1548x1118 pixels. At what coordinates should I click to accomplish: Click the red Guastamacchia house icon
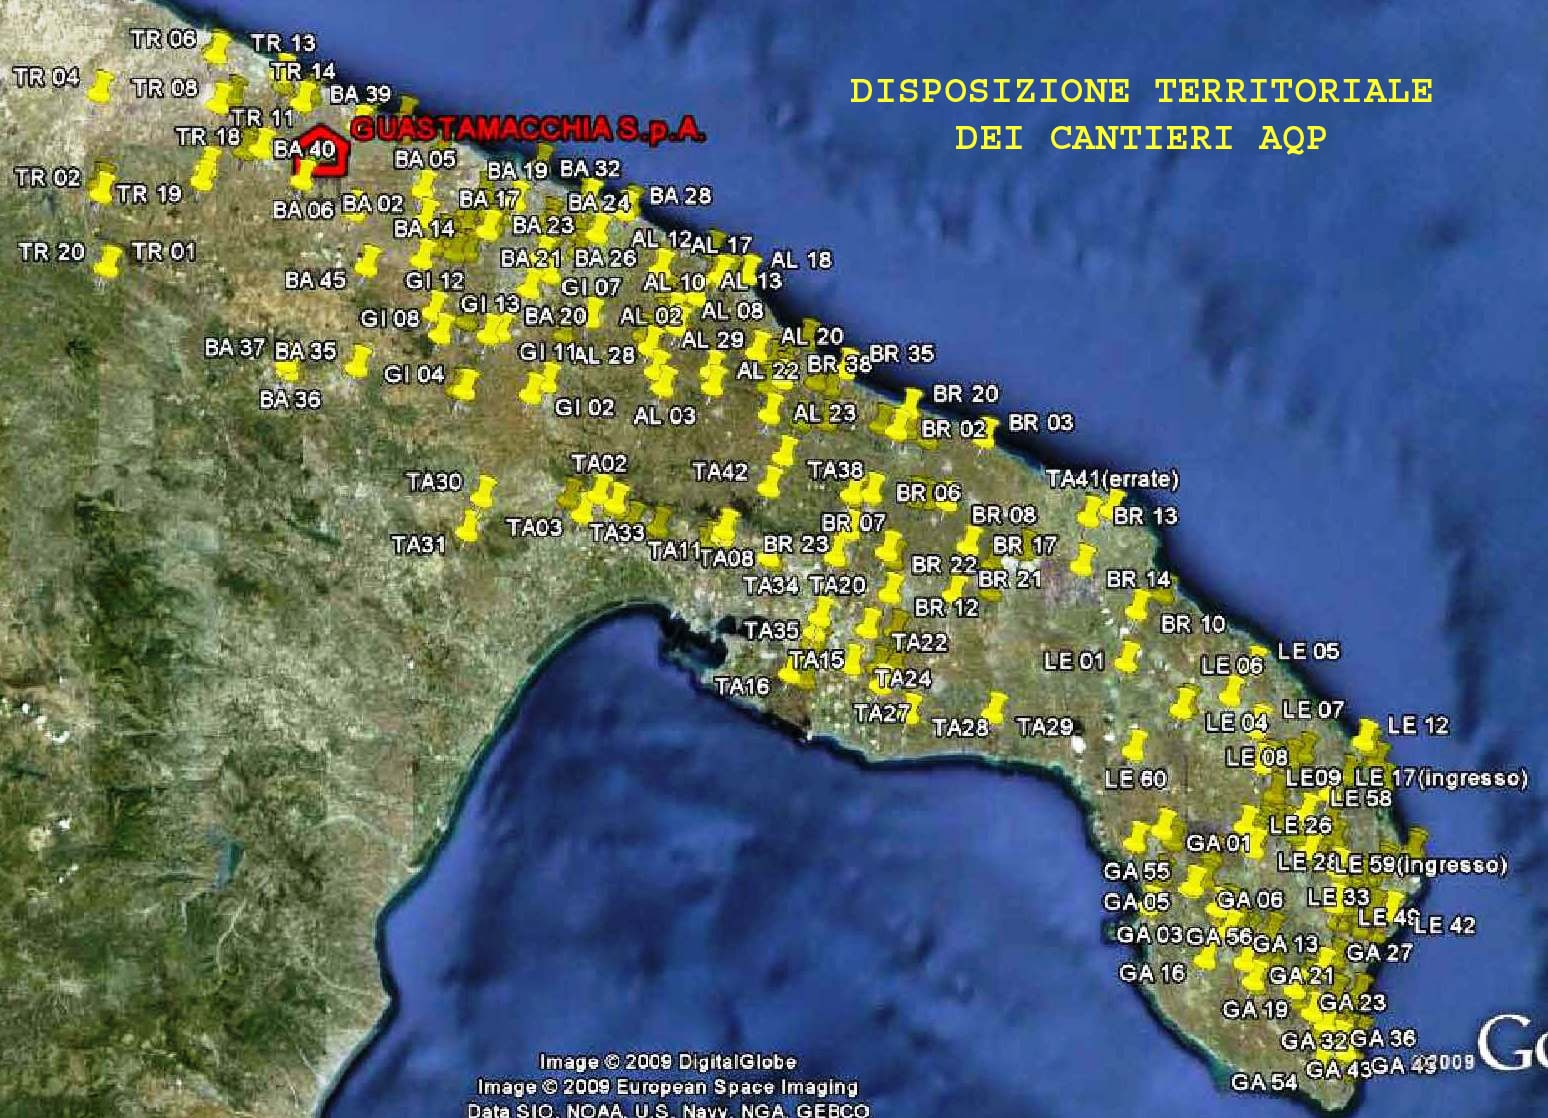point(319,149)
